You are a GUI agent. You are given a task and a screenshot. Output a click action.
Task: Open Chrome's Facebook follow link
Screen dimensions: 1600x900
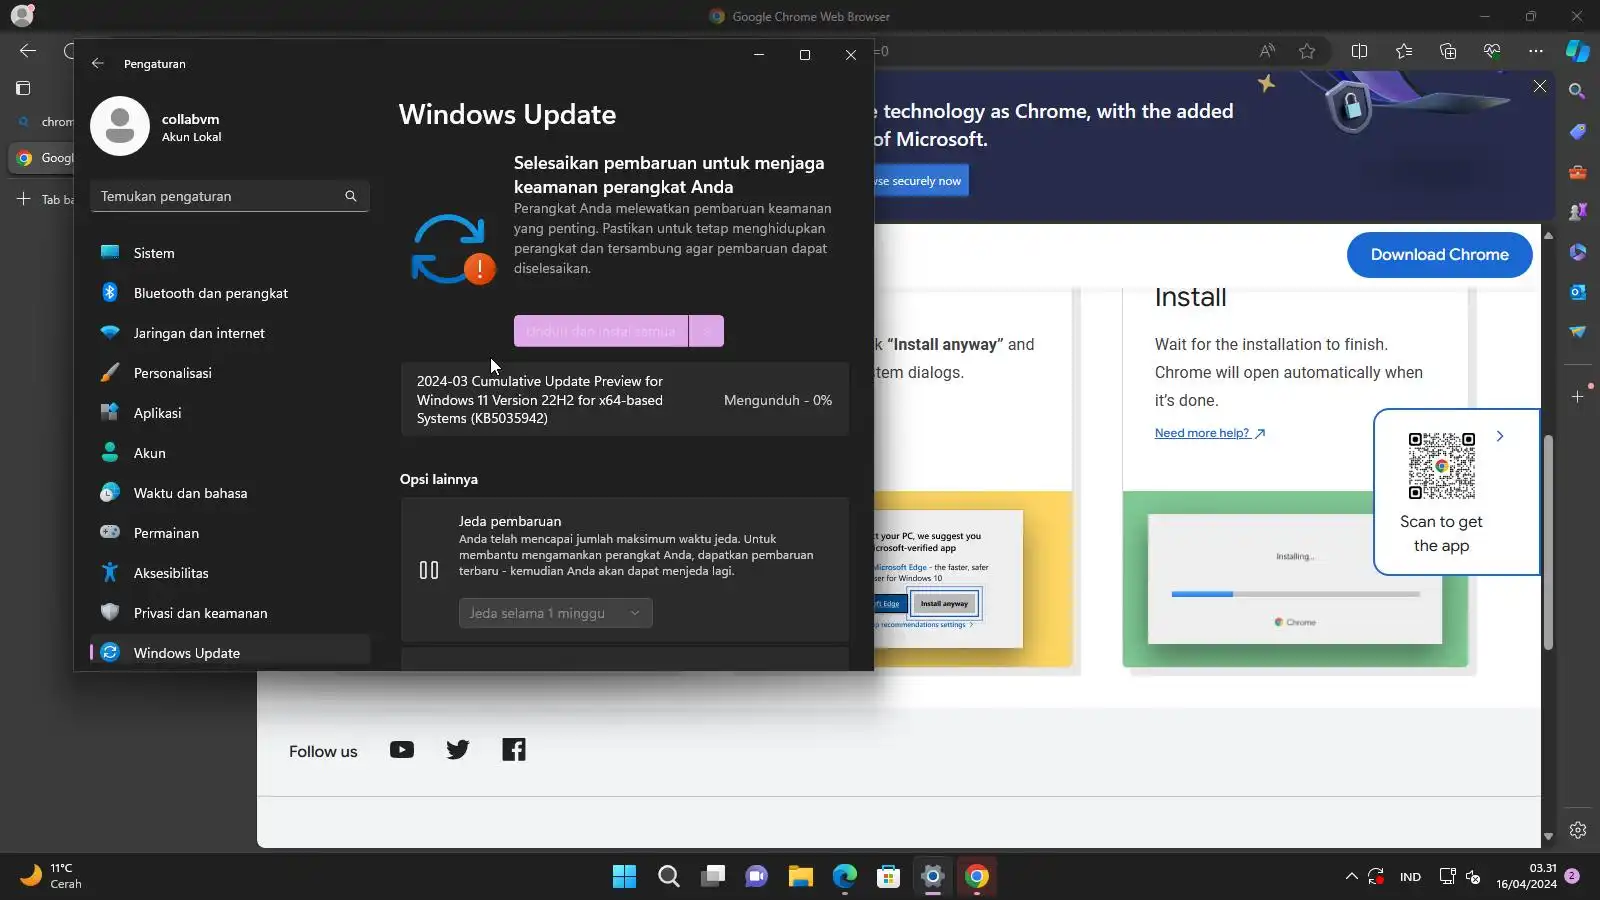pyautogui.click(x=514, y=750)
